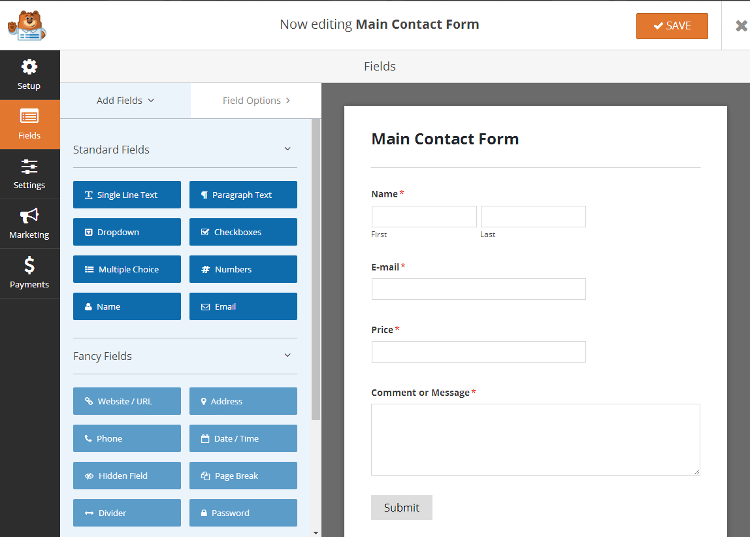Click the E-mail field label
Image resolution: width=750 pixels, height=537 pixels.
tap(385, 267)
